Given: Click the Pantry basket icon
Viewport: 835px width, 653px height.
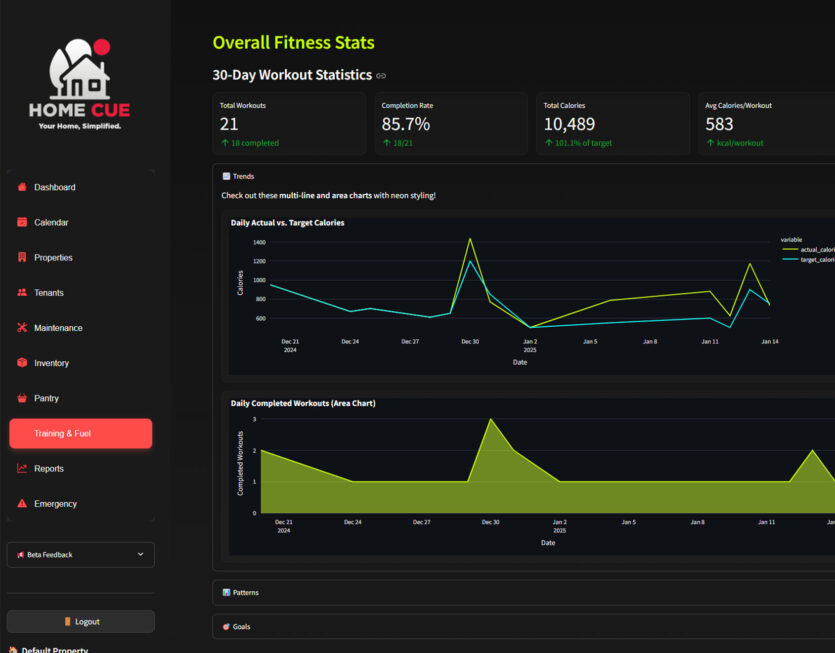Looking at the screenshot, I should (22, 398).
